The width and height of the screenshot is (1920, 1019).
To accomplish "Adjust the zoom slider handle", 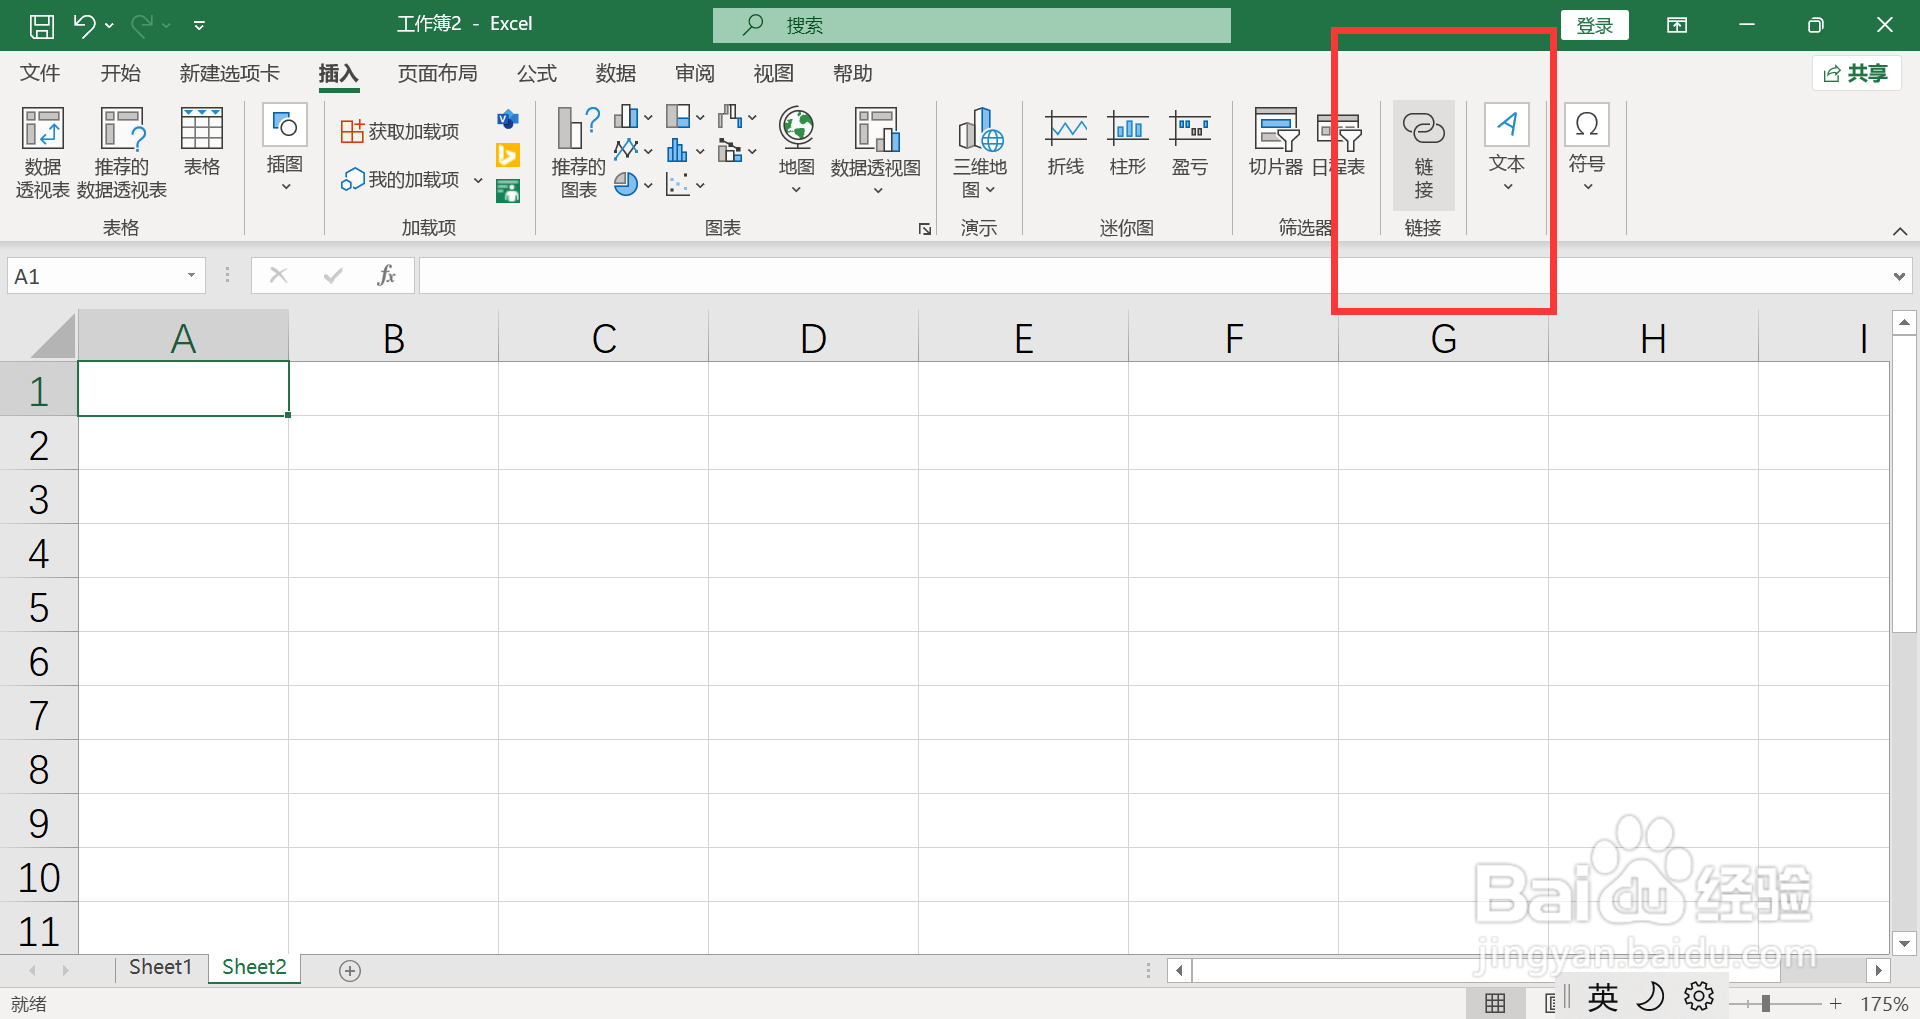I will tap(1766, 1003).
